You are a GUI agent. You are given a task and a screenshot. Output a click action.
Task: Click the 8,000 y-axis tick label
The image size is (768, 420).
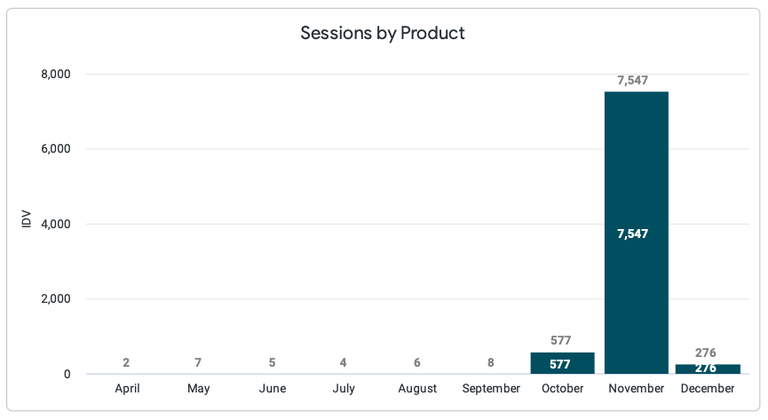pyautogui.click(x=56, y=74)
